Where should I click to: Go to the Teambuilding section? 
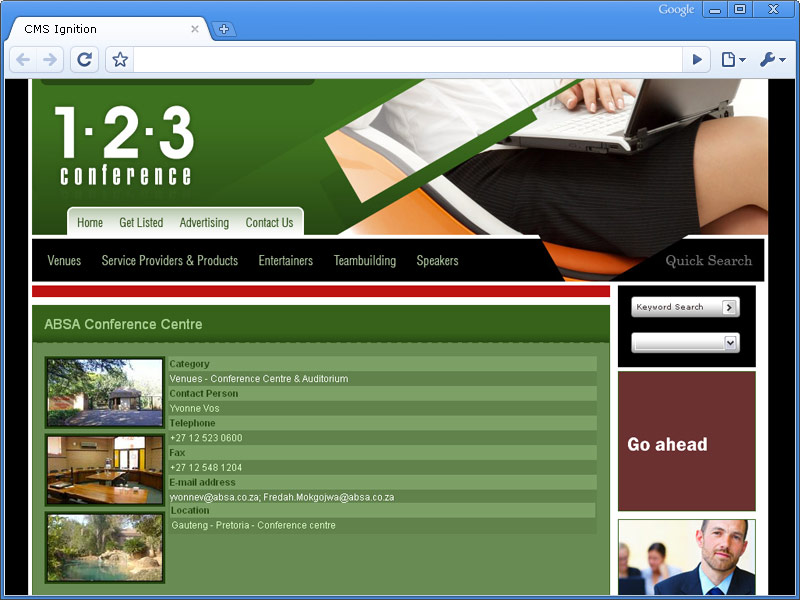click(x=365, y=260)
